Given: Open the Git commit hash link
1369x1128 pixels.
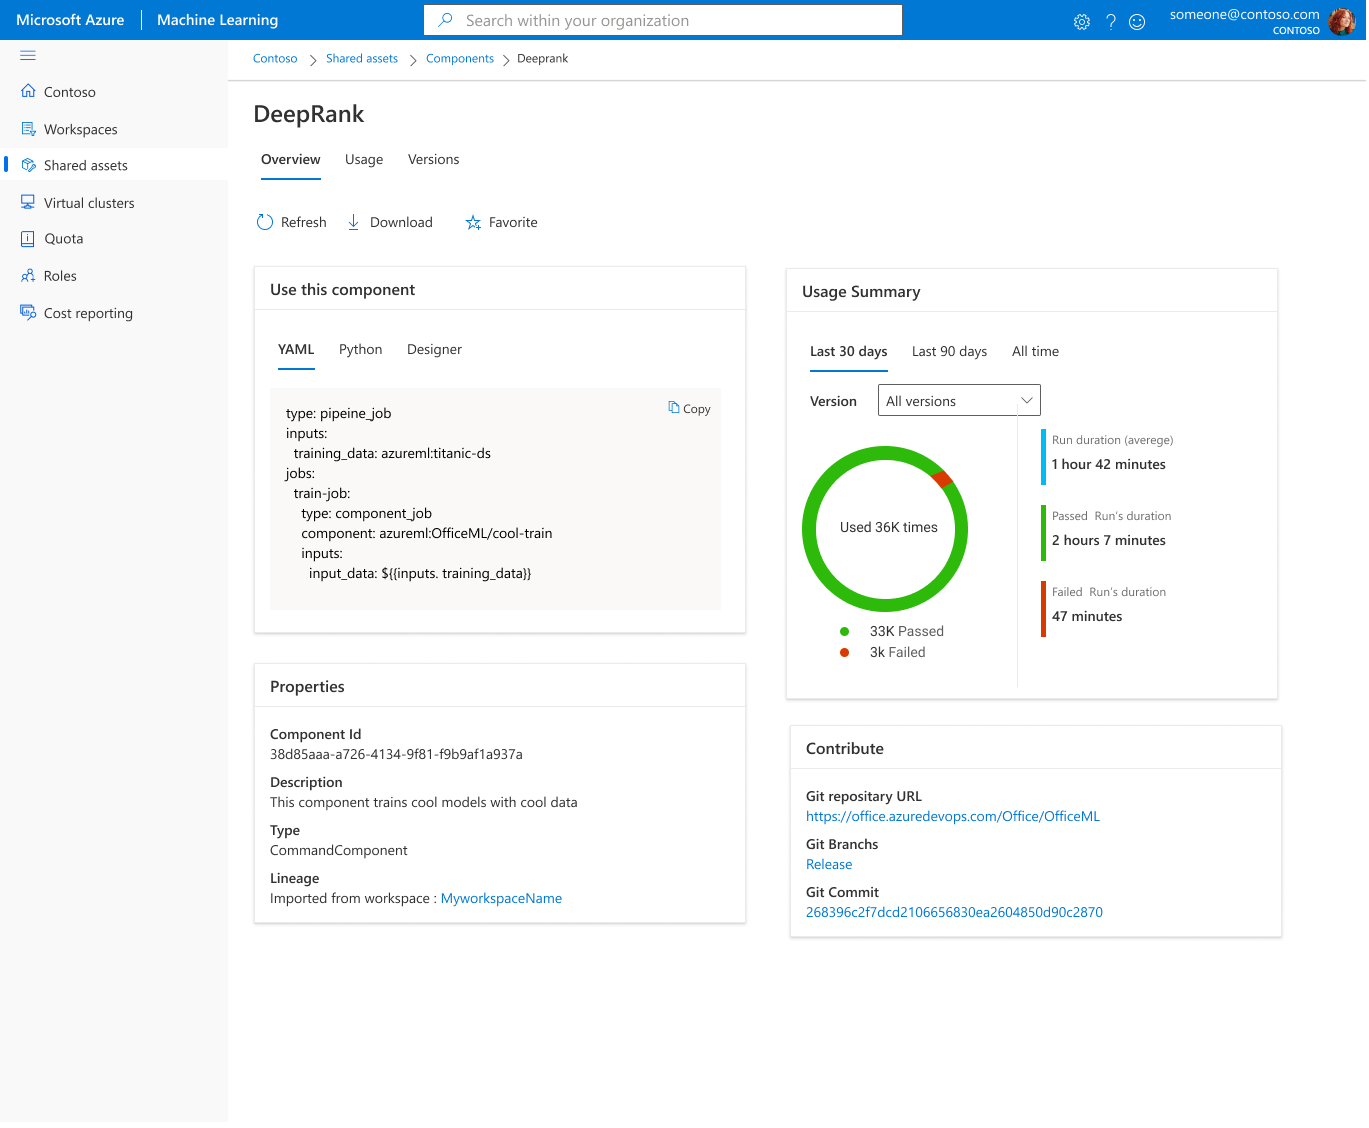Looking at the screenshot, I should (x=954, y=912).
